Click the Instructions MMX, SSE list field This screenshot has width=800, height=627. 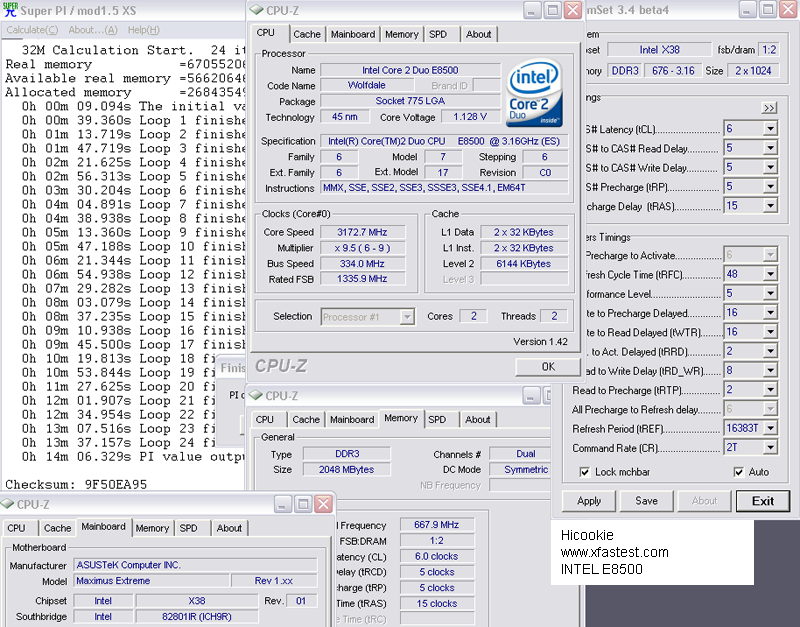click(x=444, y=188)
